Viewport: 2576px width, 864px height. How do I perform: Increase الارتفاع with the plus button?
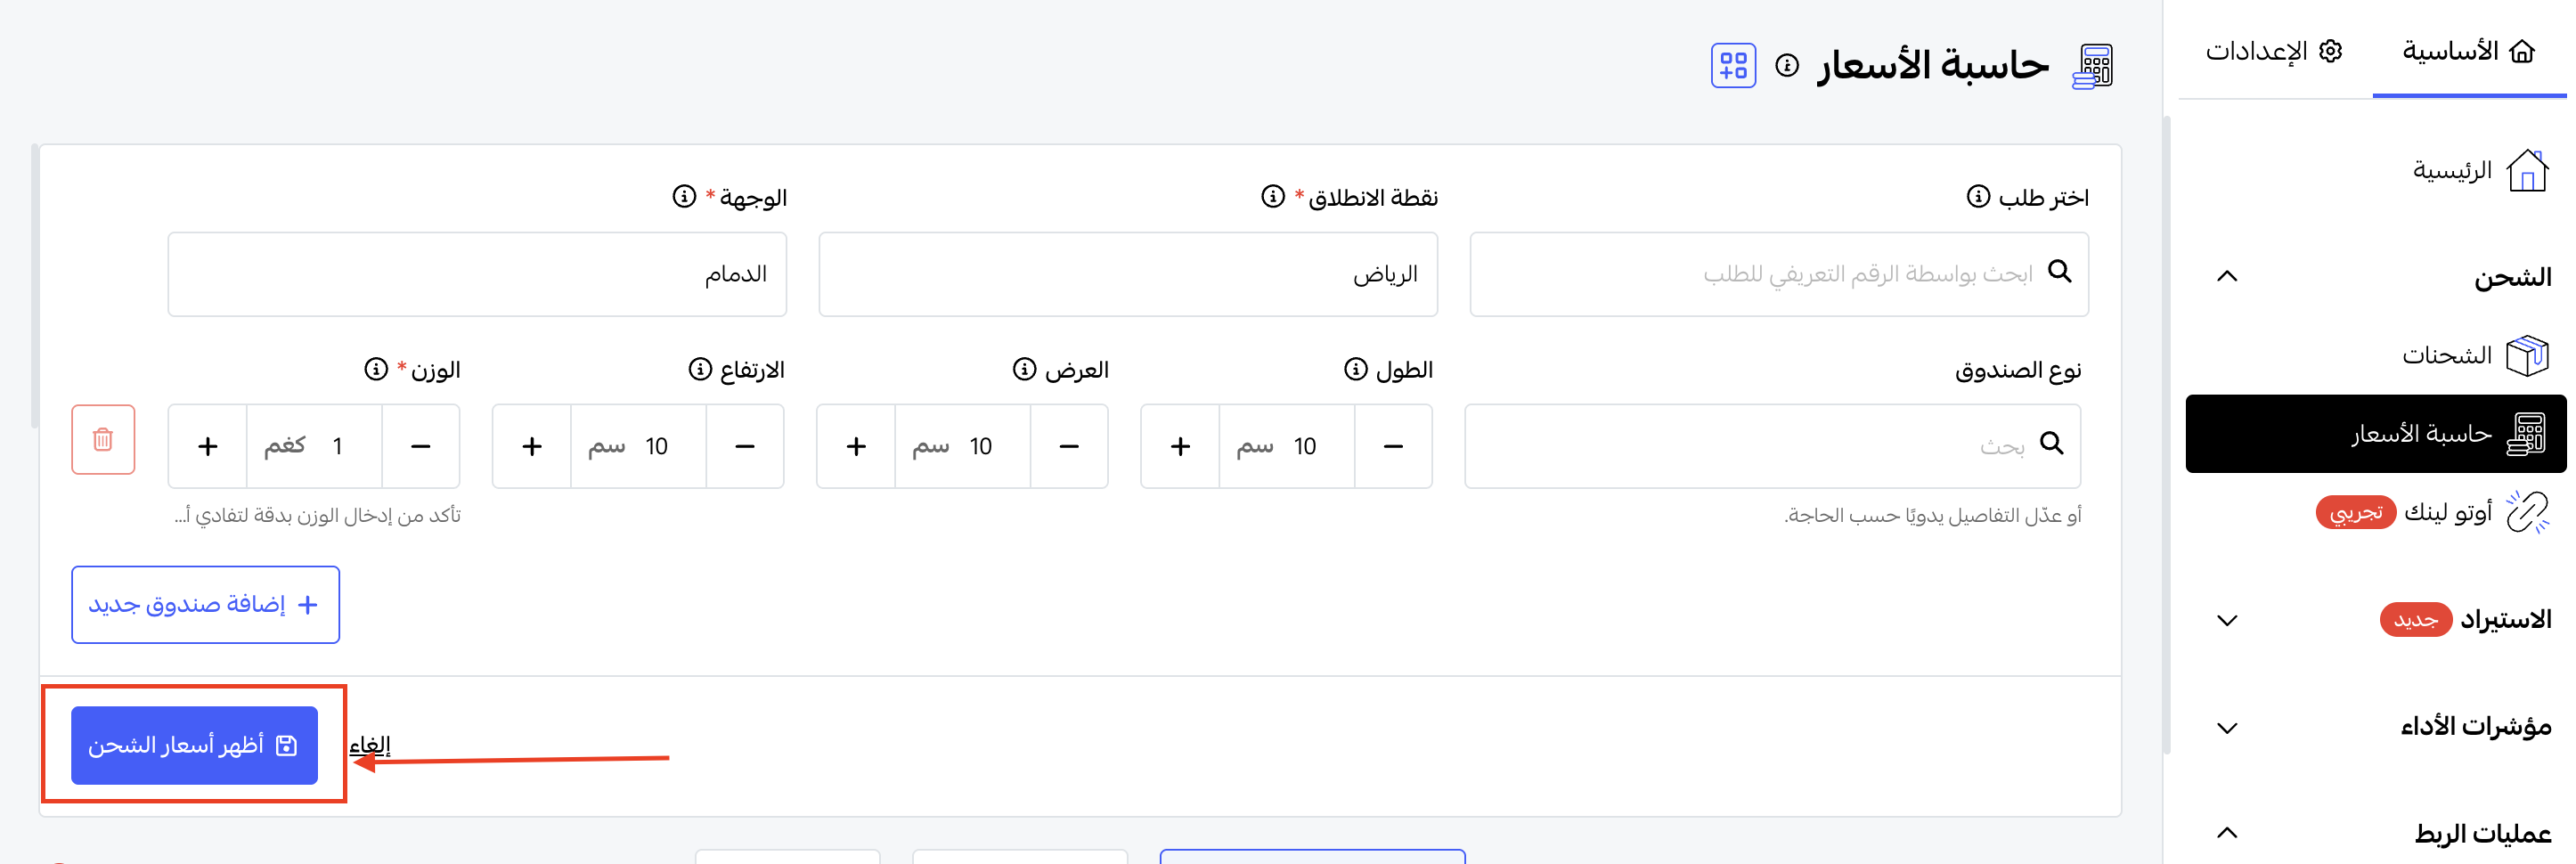(x=532, y=446)
